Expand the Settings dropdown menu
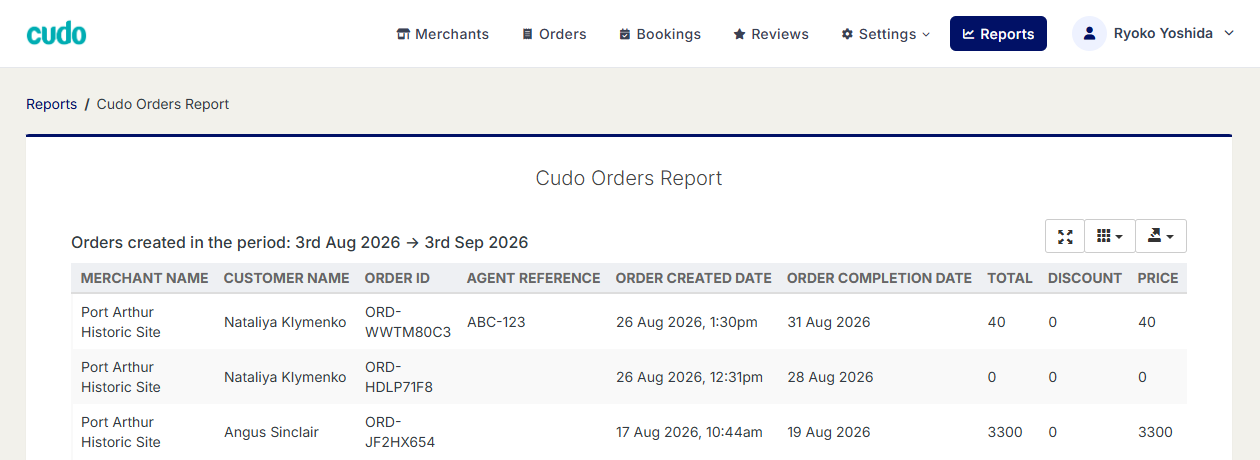 (x=885, y=34)
